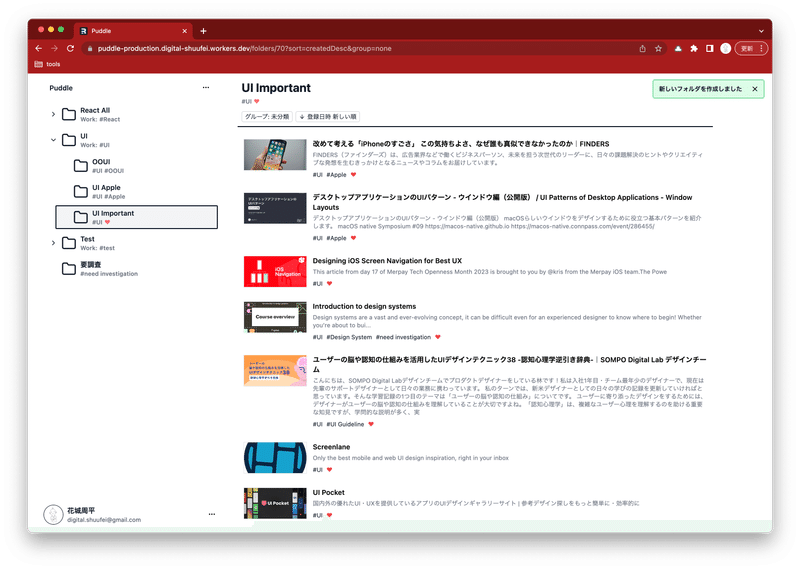800x569 pixels.
Task: Click #Design System tag on design systems item
Action: pyautogui.click(x=349, y=337)
